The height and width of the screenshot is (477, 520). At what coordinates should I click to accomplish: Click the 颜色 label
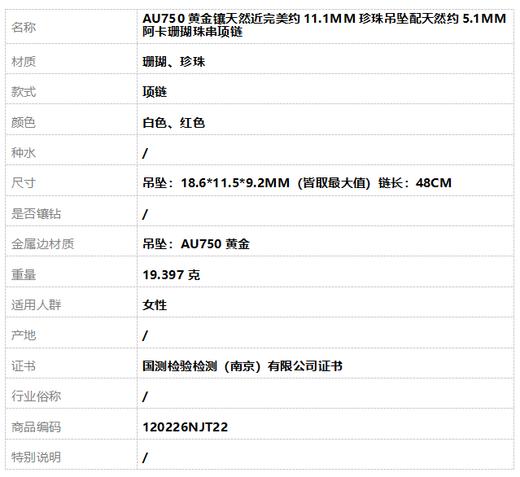click(23, 123)
